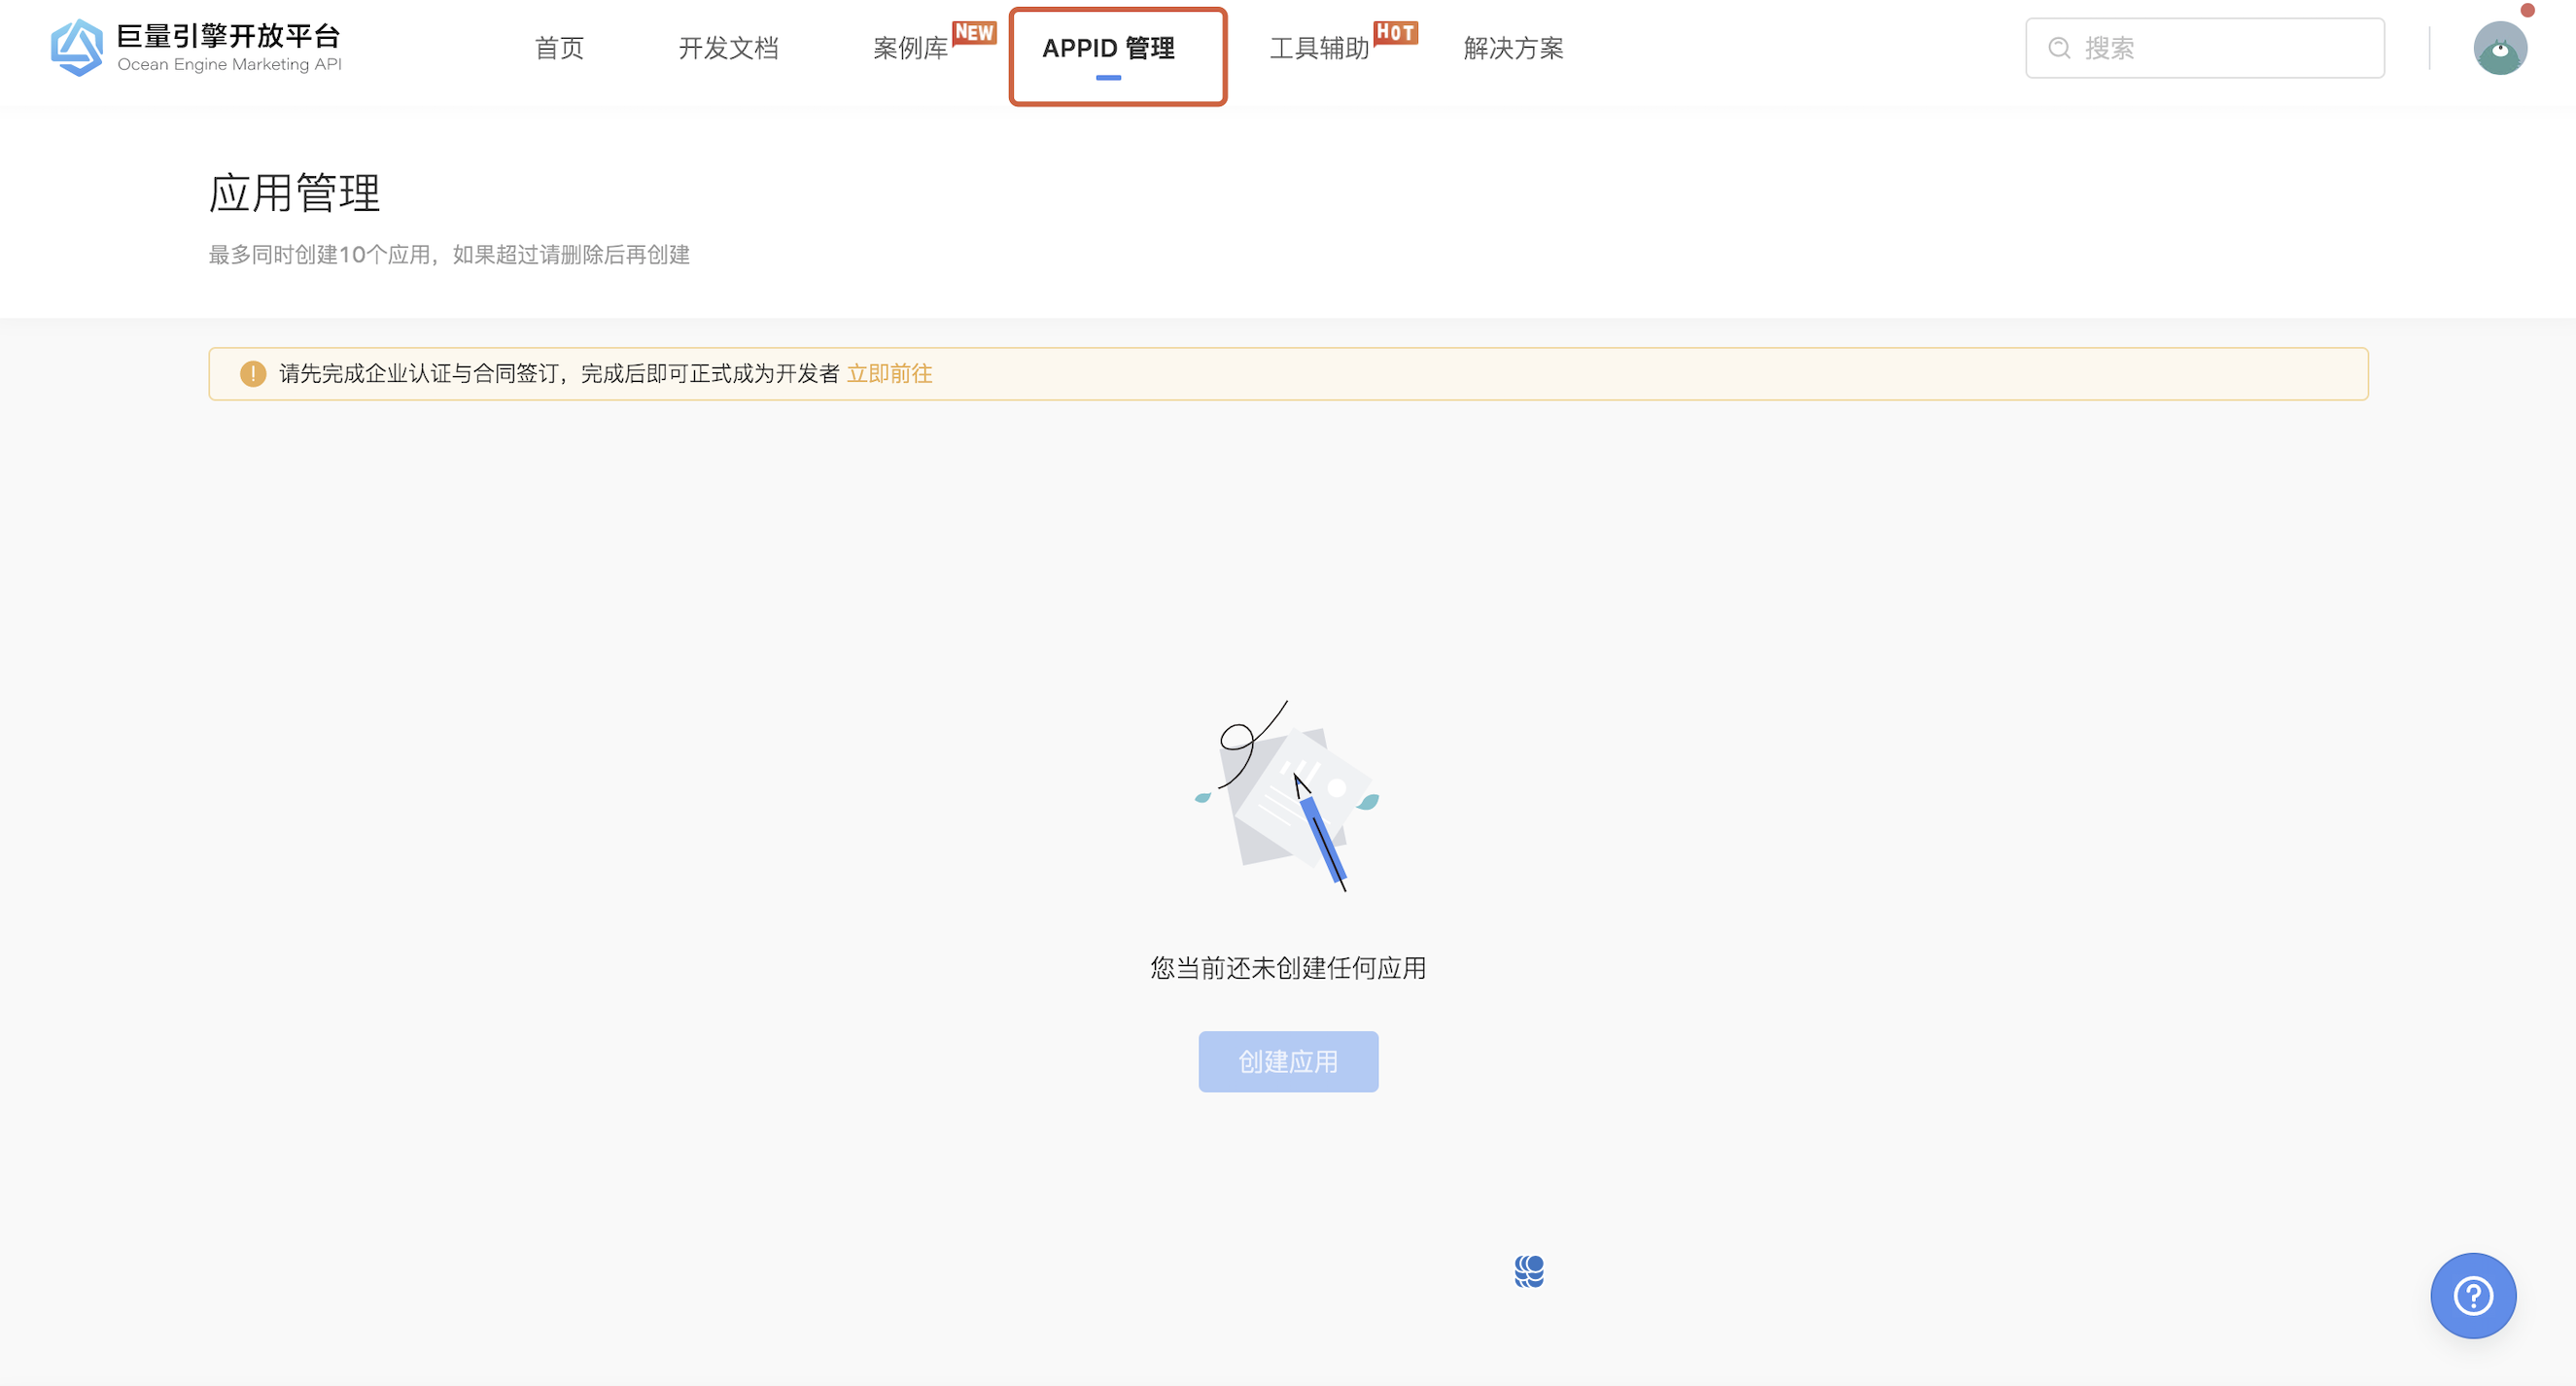2576x1386 pixels.
Task: Click the Ocean Engine Marketing API subtitle
Action: (x=229, y=65)
